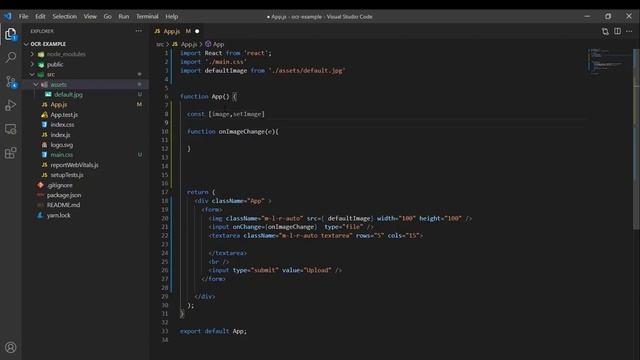640x360 pixels.
Task: Open the File menu
Action: tap(24, 16)
